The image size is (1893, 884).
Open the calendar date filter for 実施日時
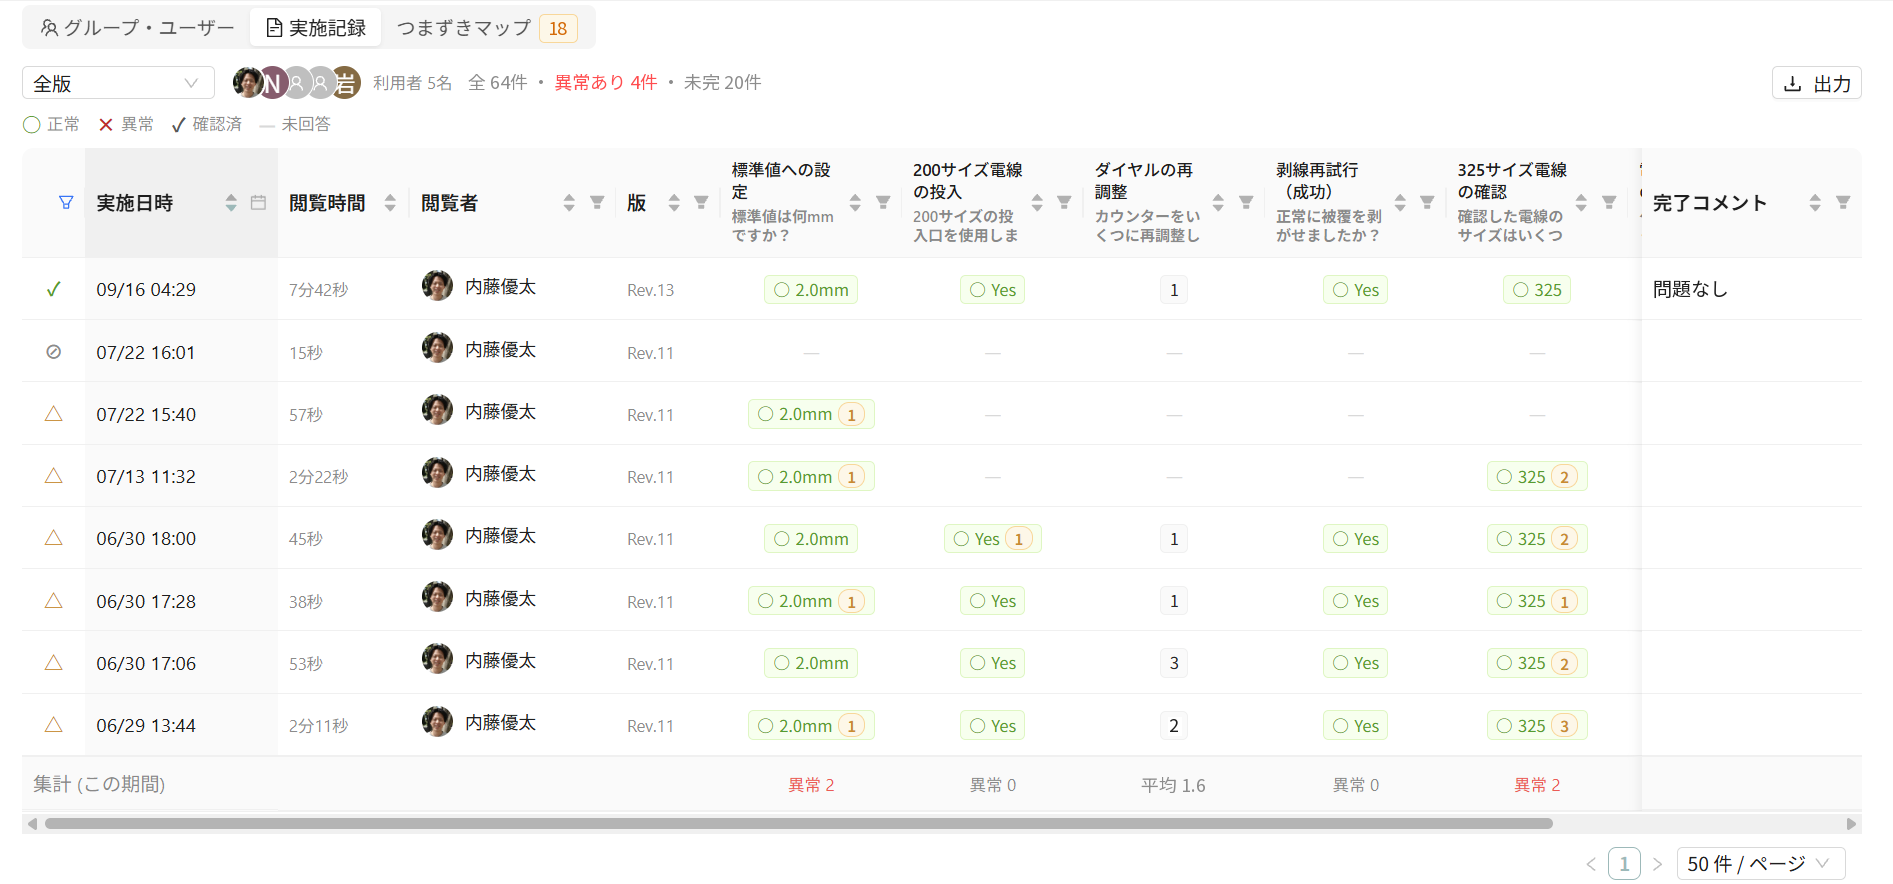[258, 203]
